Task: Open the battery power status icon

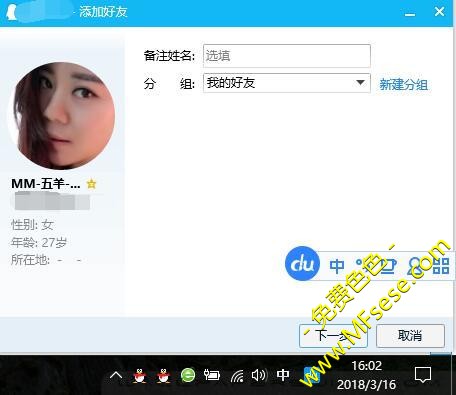Action: pyautogui.click(x=212, y=375)
